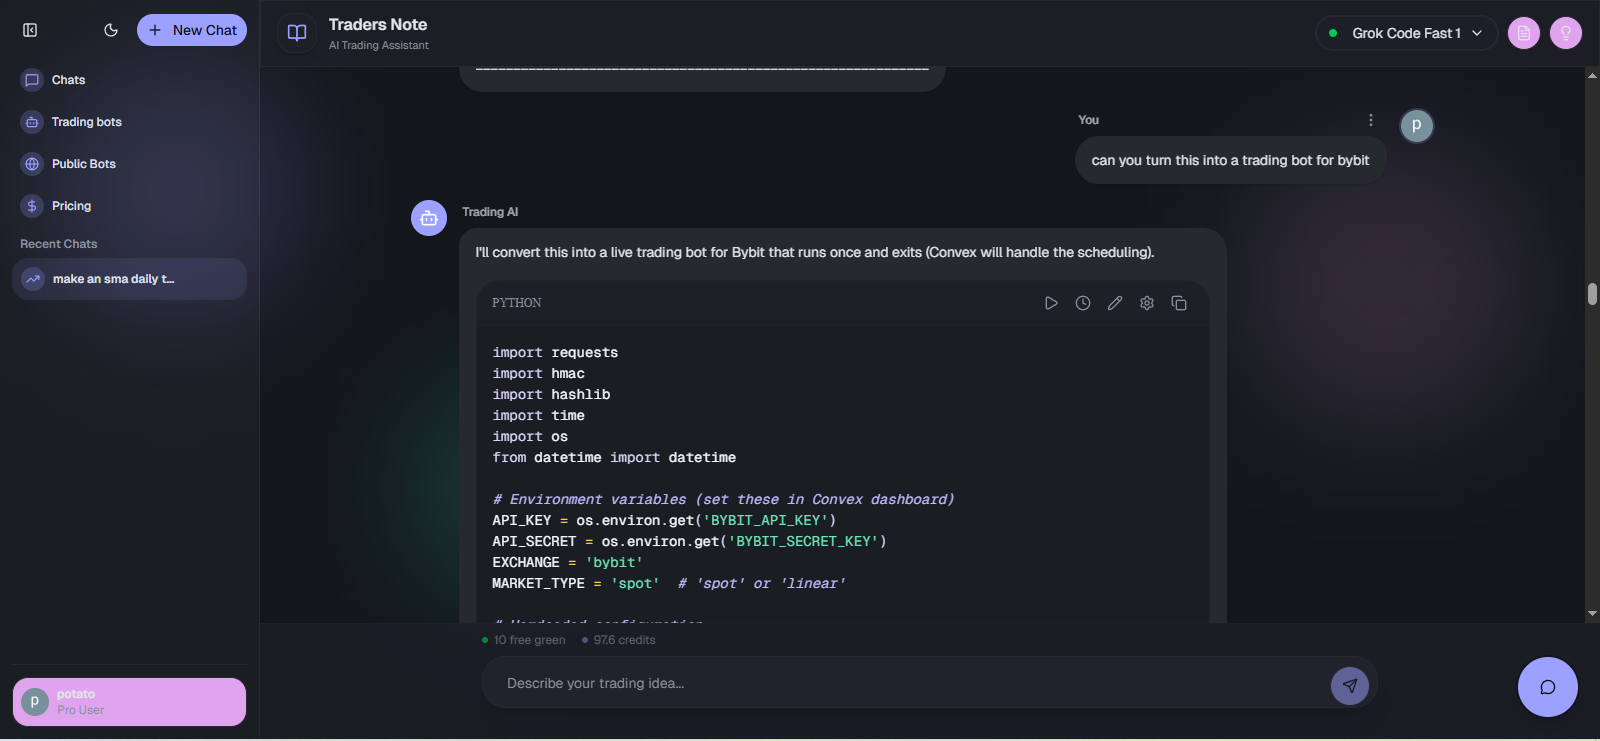Click the 'Recent Chats' heading
Viewport: 1600px width, 741px height.
click(x=59, y=244)
